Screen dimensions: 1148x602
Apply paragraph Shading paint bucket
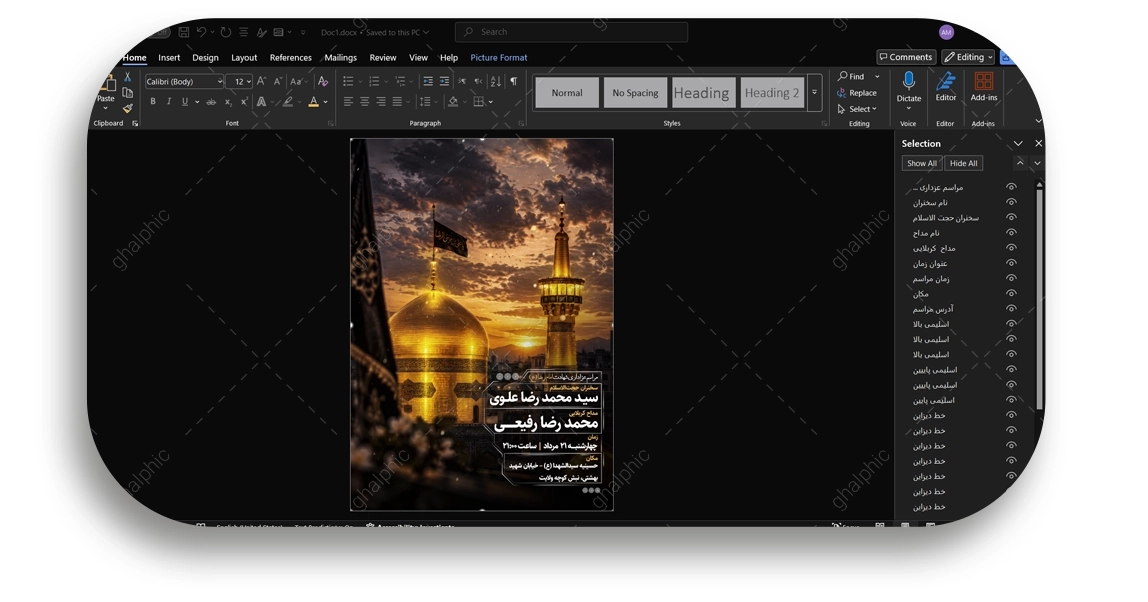pos(453,102)
